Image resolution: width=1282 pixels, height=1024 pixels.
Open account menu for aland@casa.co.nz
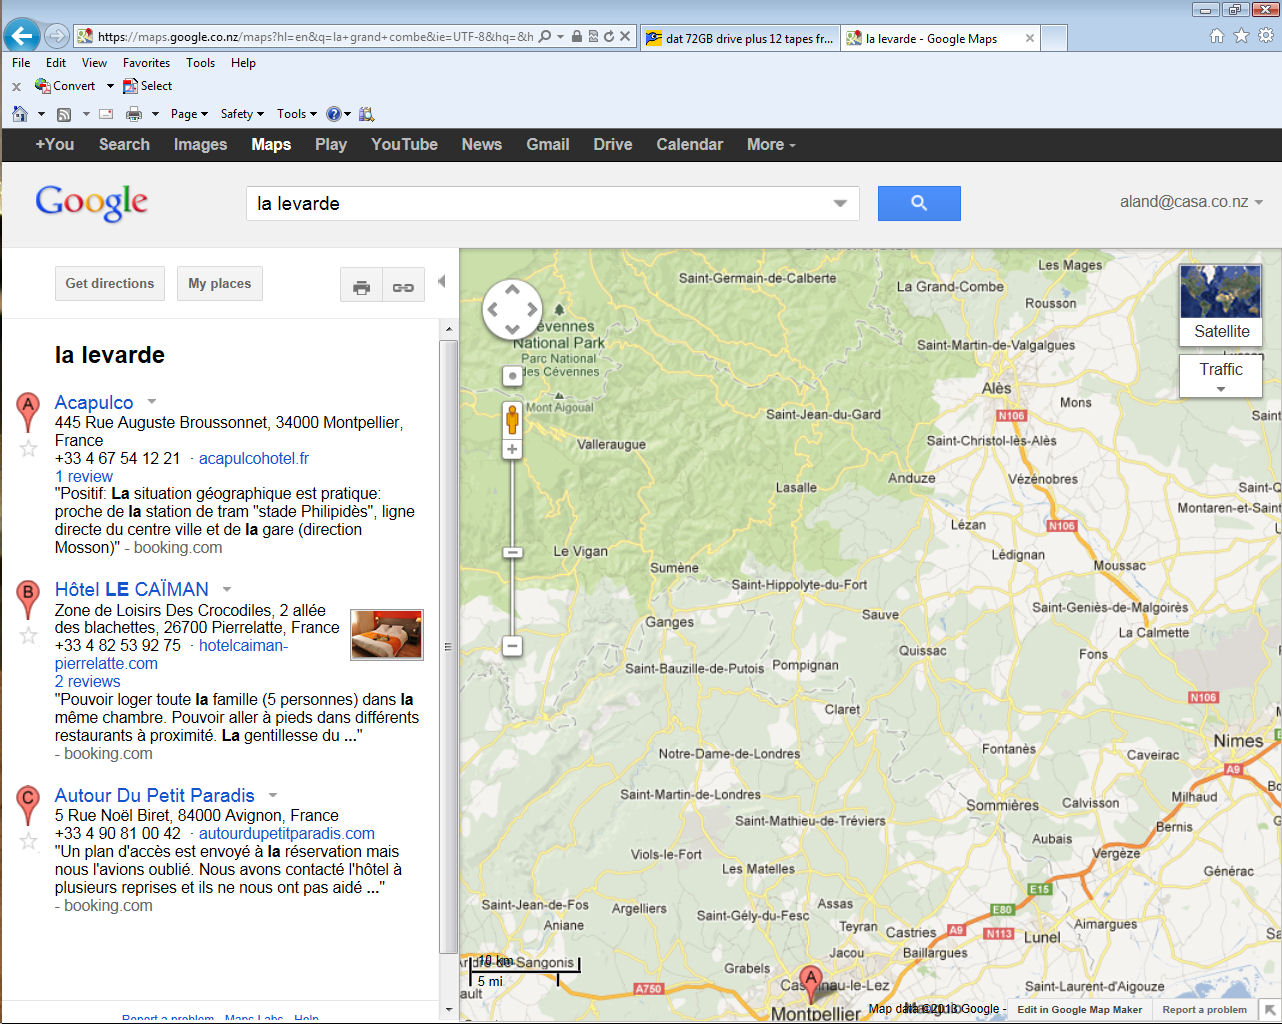point(1191,202)
